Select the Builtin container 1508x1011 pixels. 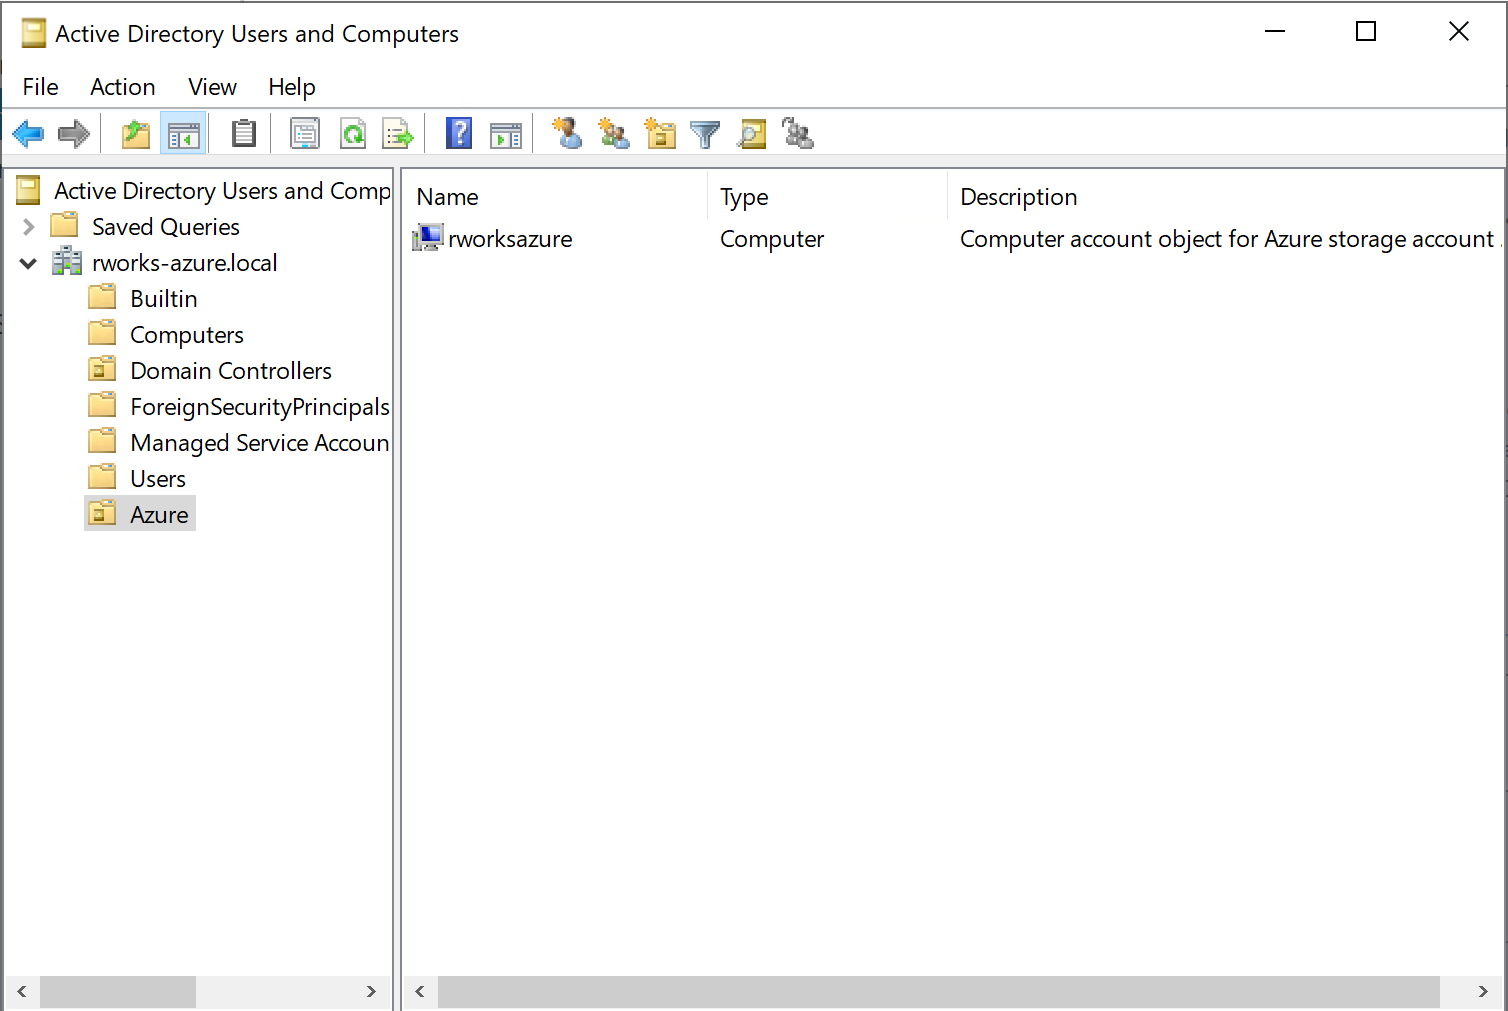[164, 299]
